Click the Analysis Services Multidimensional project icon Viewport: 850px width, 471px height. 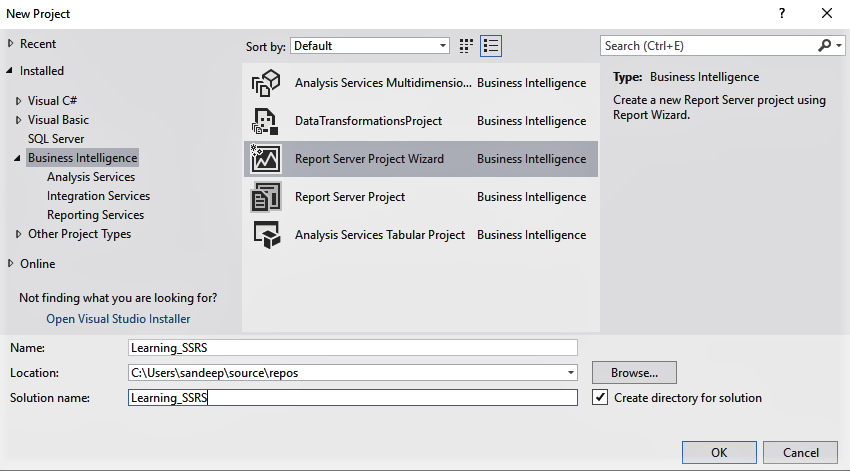266,83
